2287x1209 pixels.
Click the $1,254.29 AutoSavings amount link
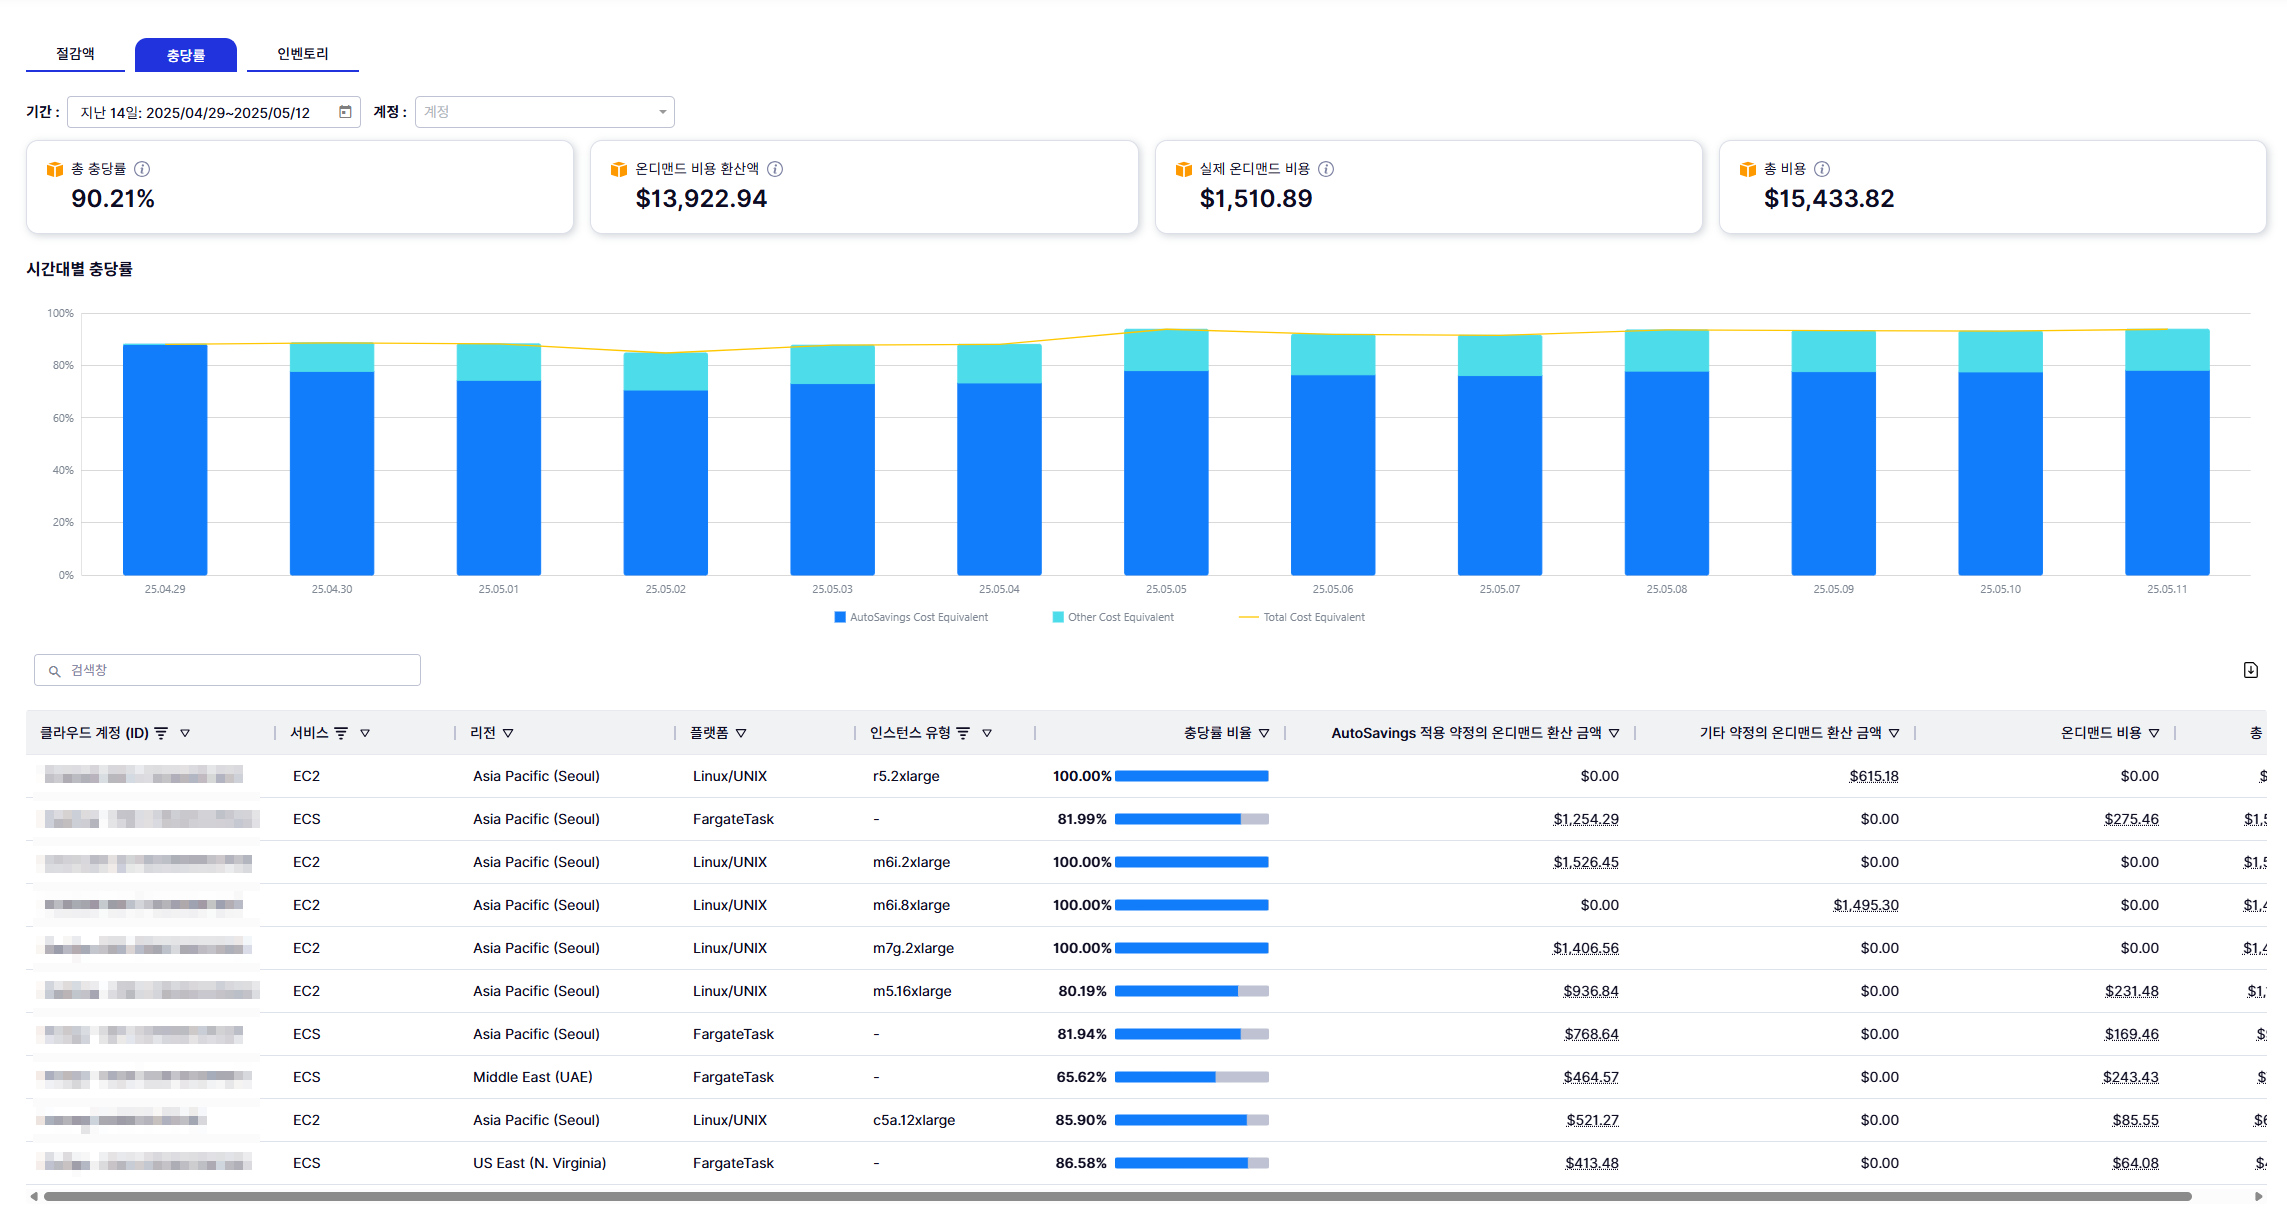tap(1585, 819)
